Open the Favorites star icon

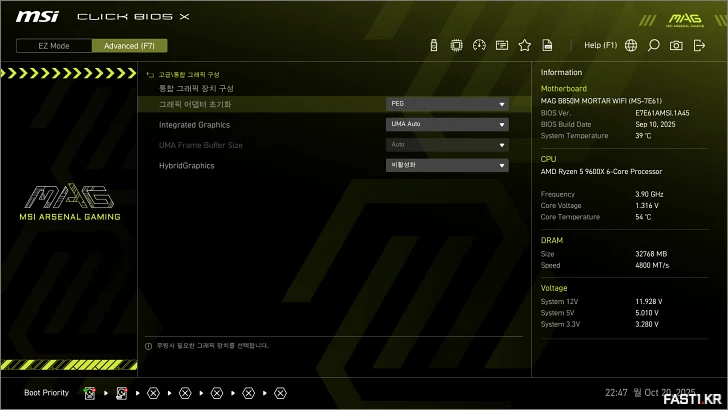pyautogui.click(x=525, y=46)
